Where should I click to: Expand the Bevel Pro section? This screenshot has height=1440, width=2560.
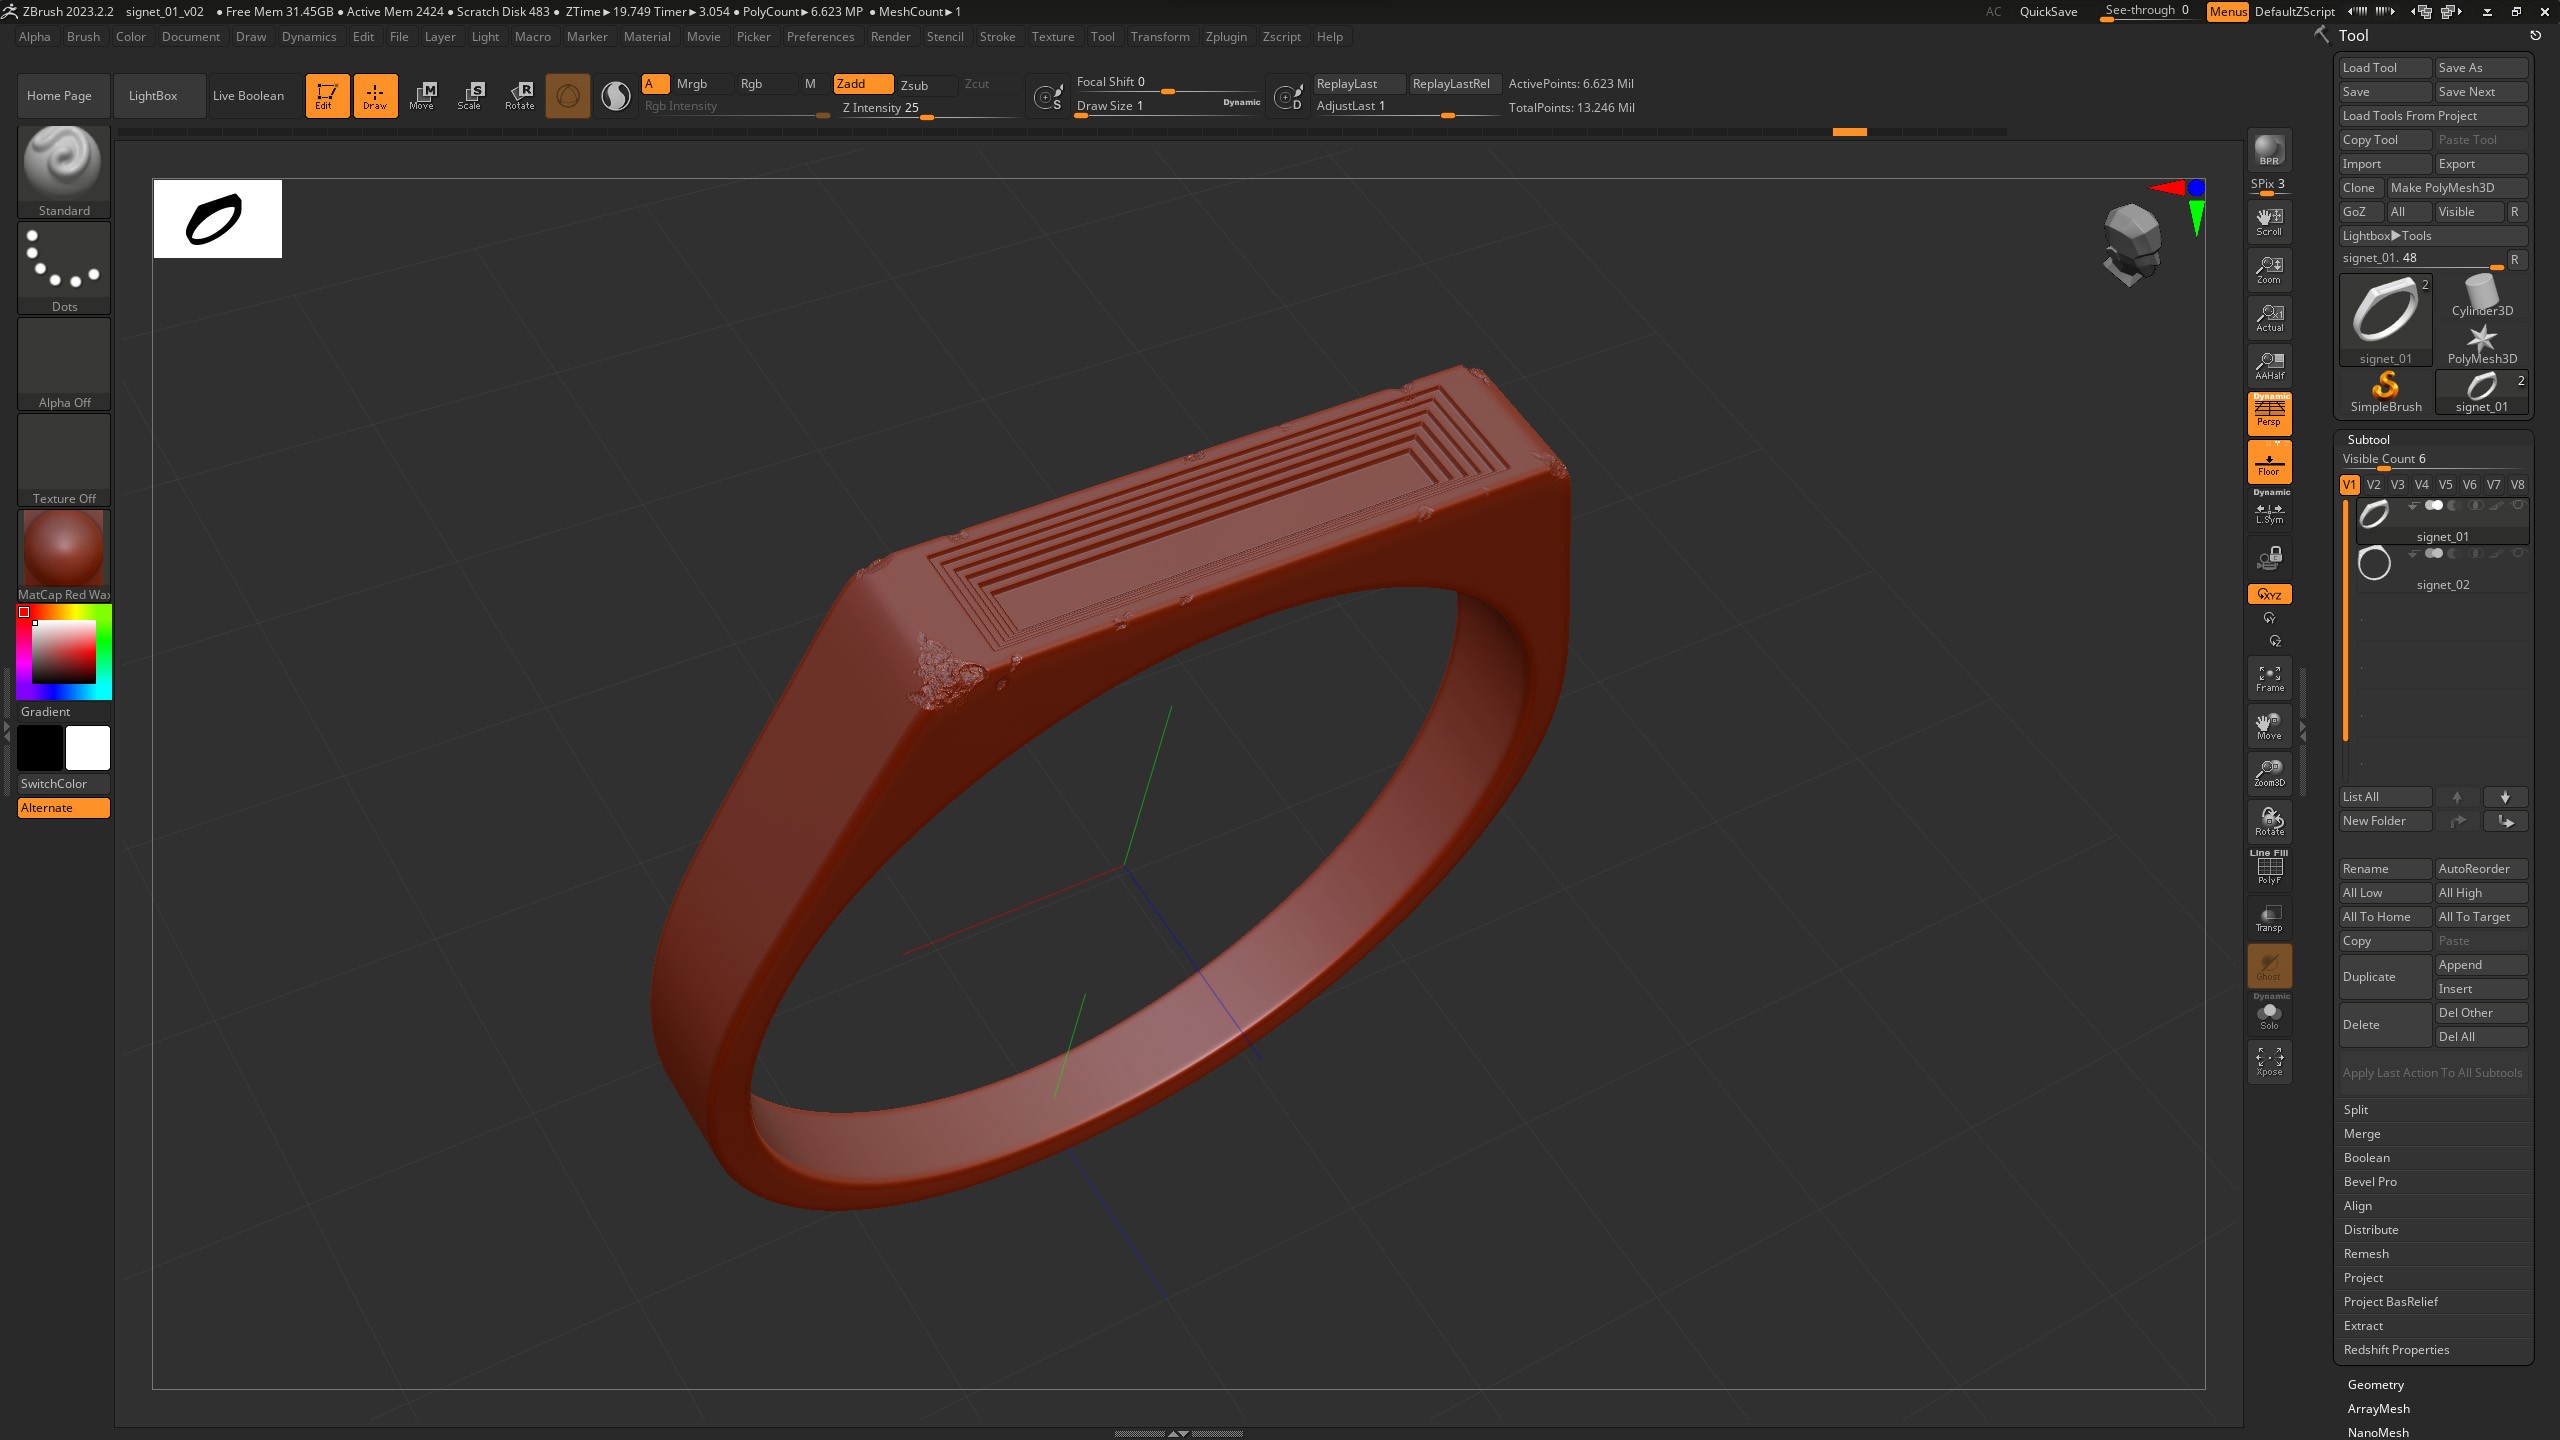click(x=2370, y=1182)
